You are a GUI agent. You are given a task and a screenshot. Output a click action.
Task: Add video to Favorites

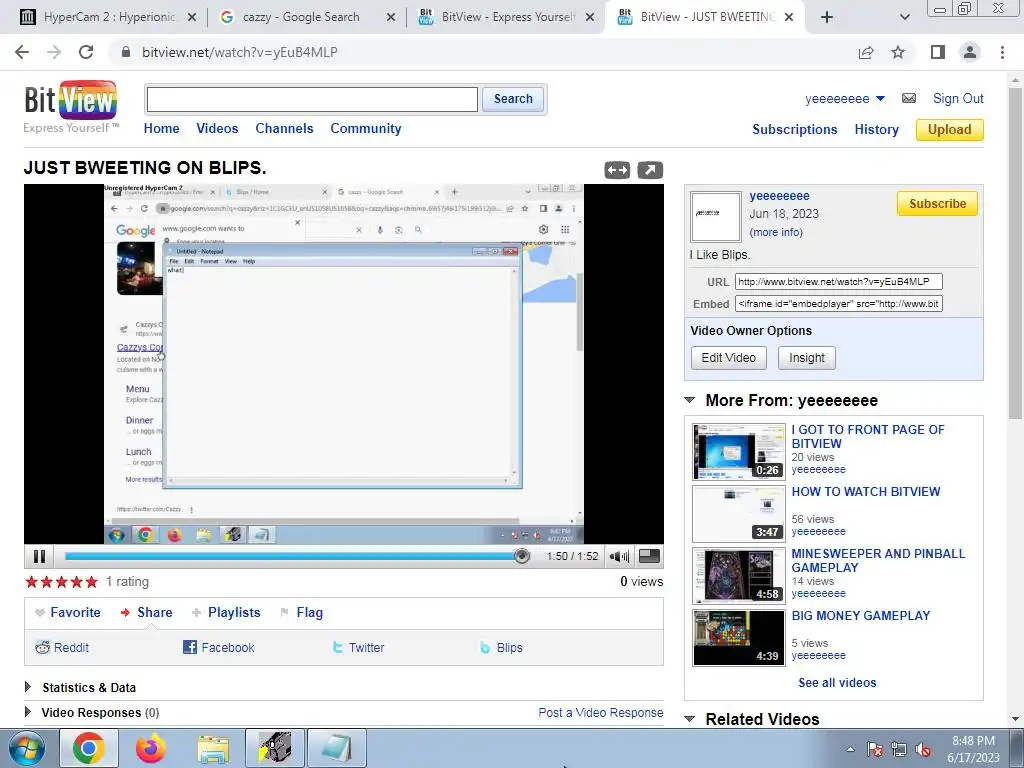point(68,613)
